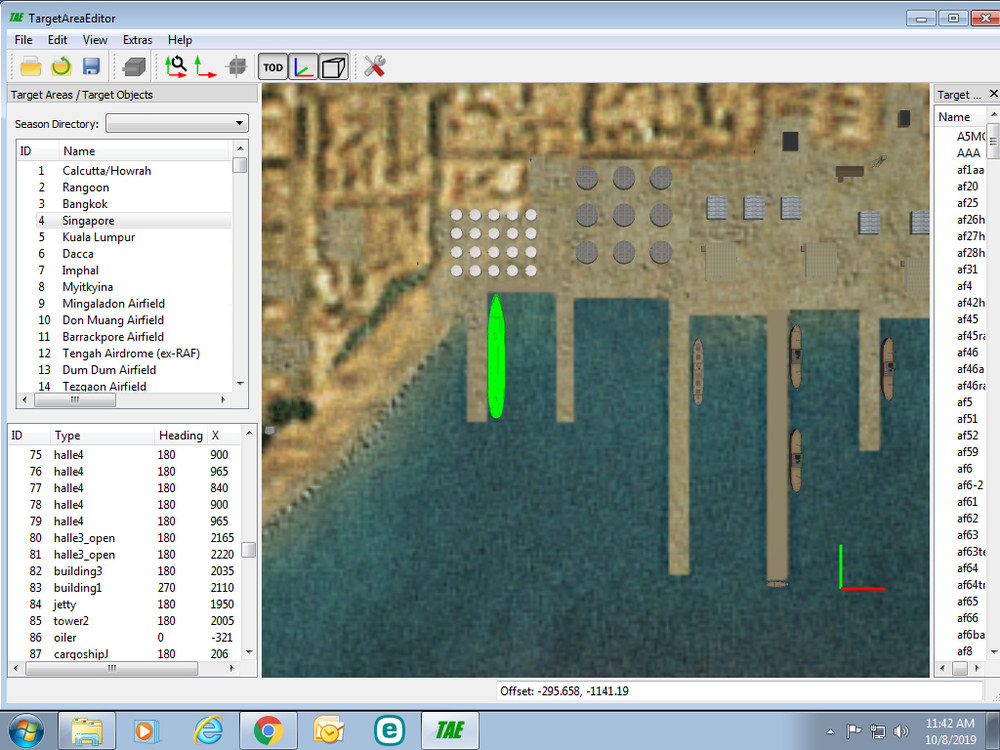Open the View menu
This screenshot has height=750, width=1000.
tap(95, 40)
